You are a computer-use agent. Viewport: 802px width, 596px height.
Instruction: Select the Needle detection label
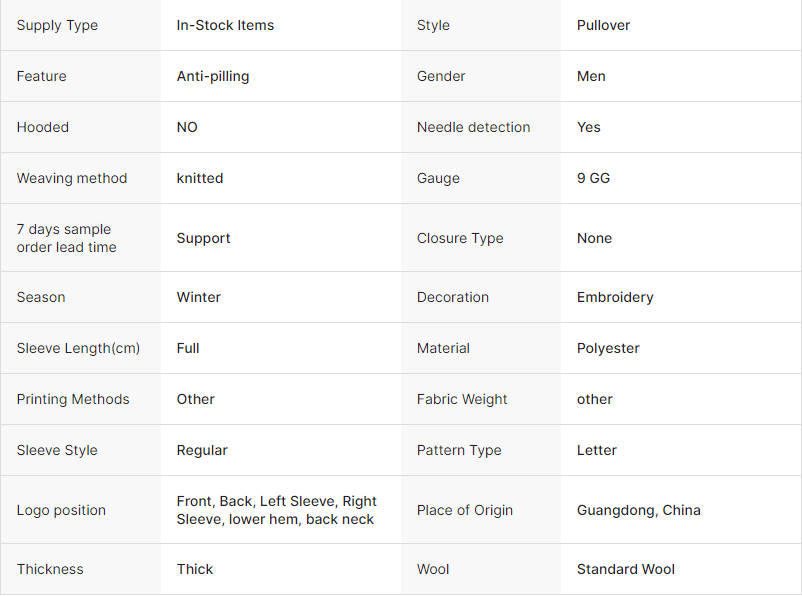pos(473,127)
